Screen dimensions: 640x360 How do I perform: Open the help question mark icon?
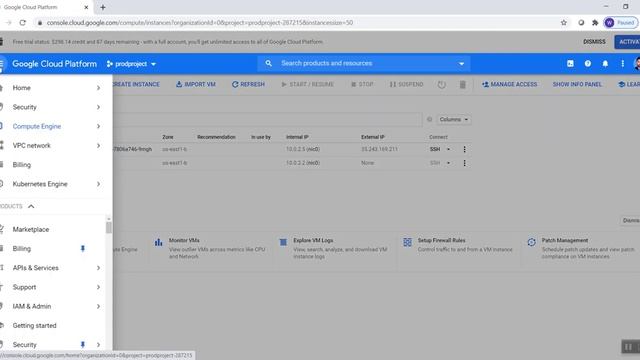(x=587, y=64)
